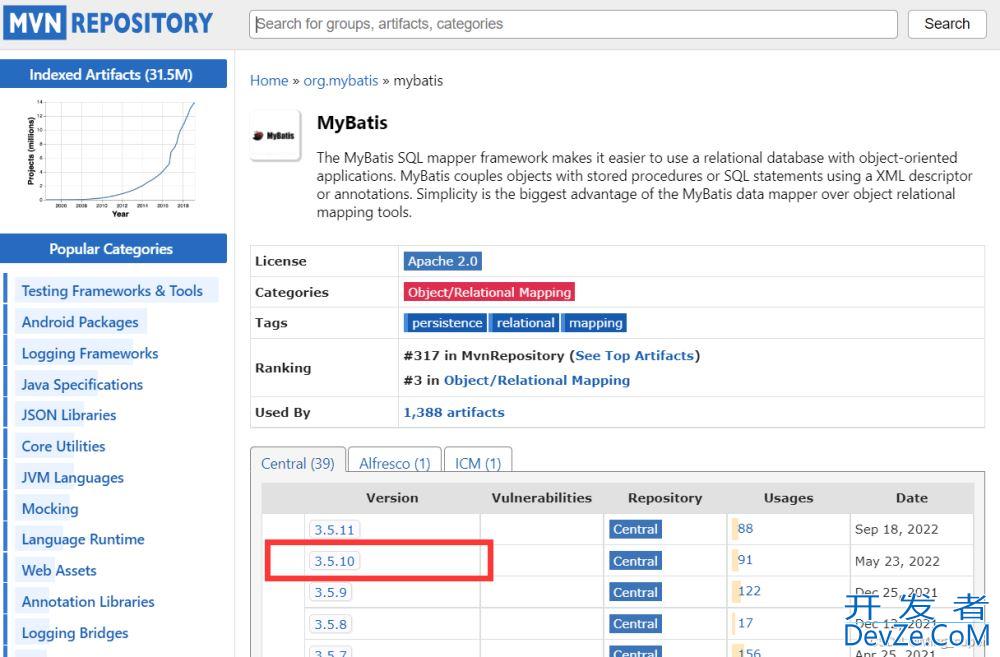Click the Date column header
Screen dimensions: 1000x657
911,498
